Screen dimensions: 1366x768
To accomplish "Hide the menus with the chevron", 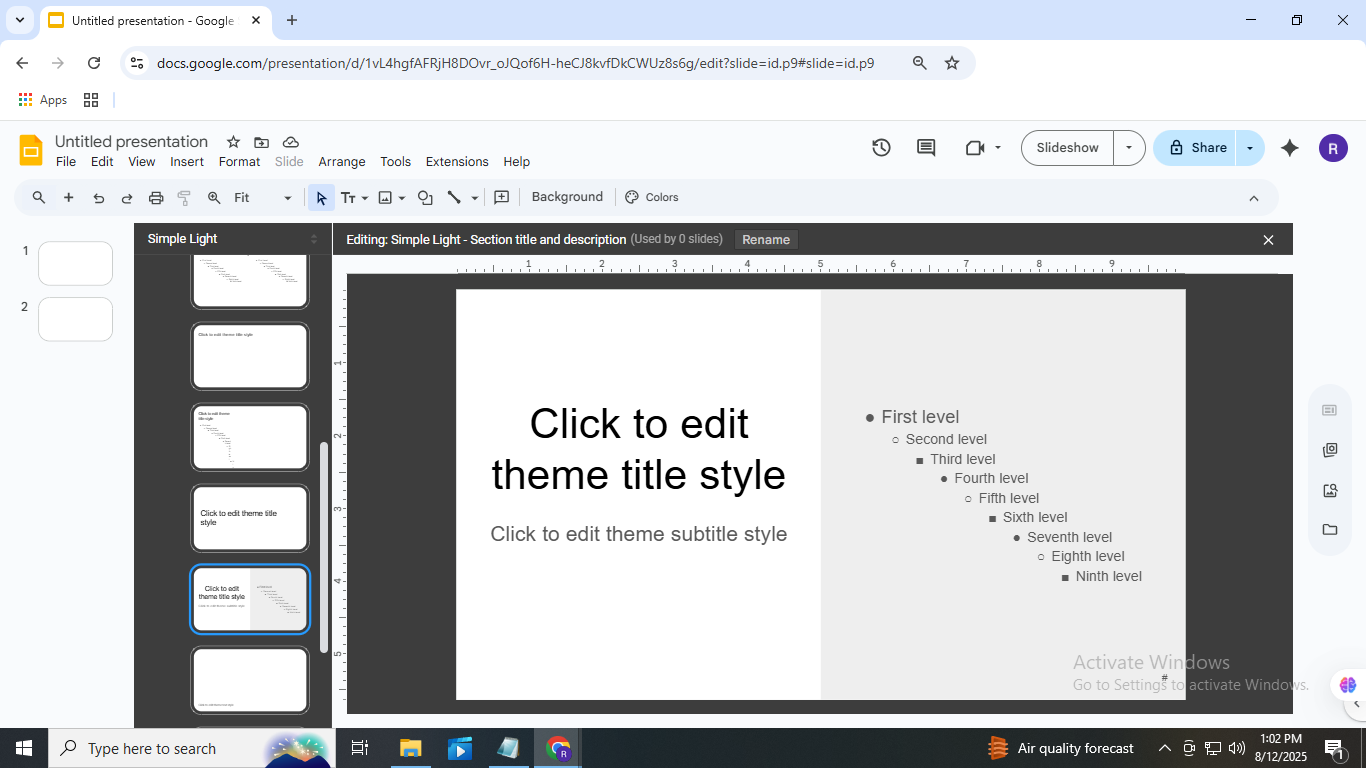I will point(1254,198).
